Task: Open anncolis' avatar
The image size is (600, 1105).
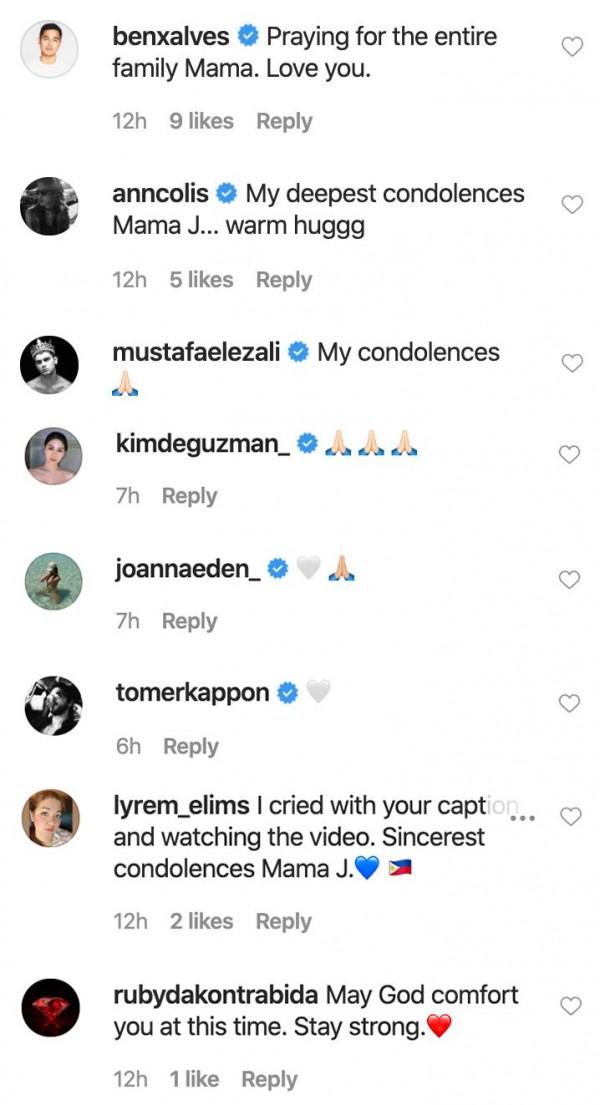Action: [50, 206]
